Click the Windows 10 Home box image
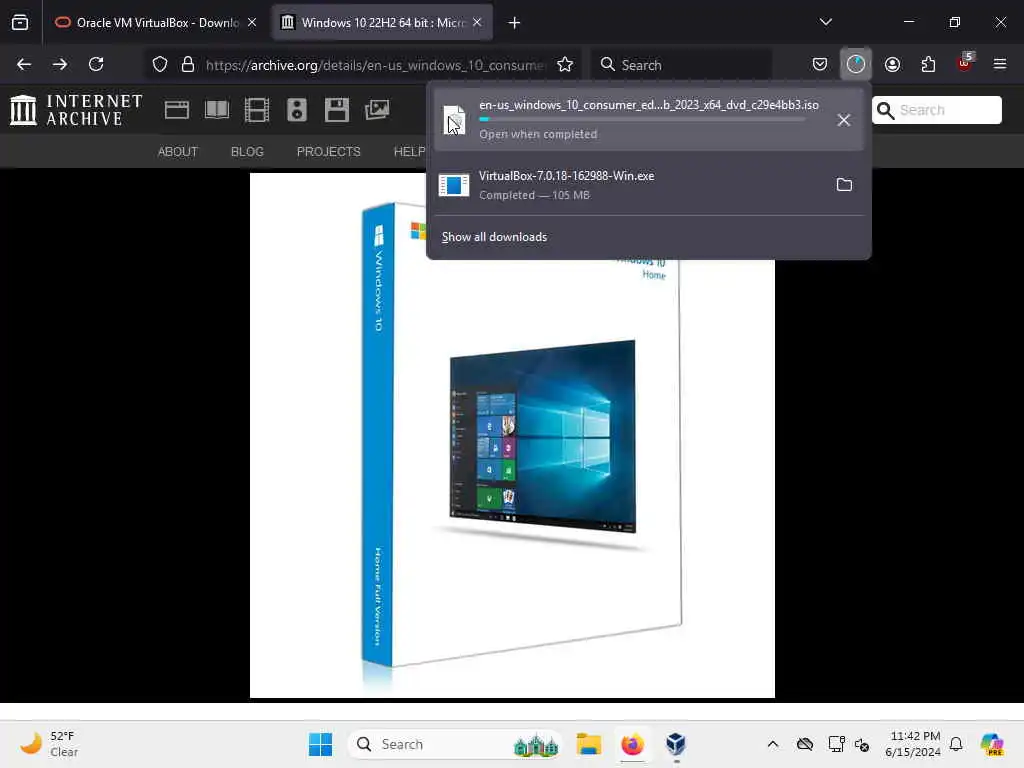 (512, 435)
